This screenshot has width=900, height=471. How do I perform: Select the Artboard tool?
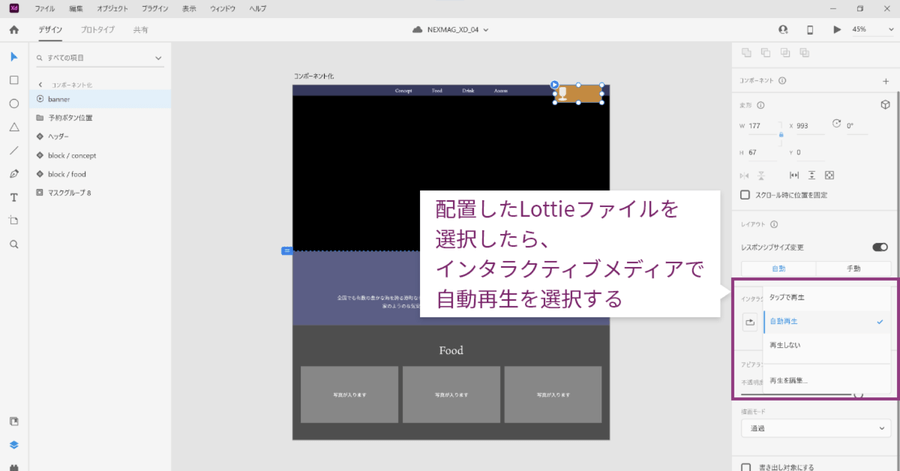coord(14,221)
